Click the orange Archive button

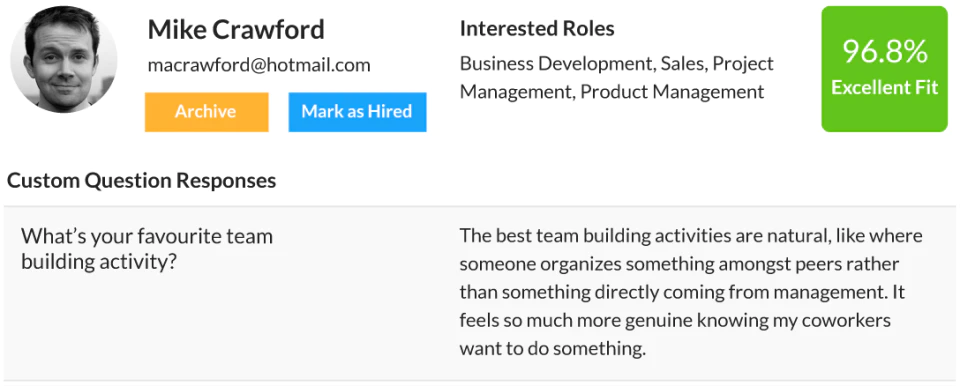pos(206,112)
